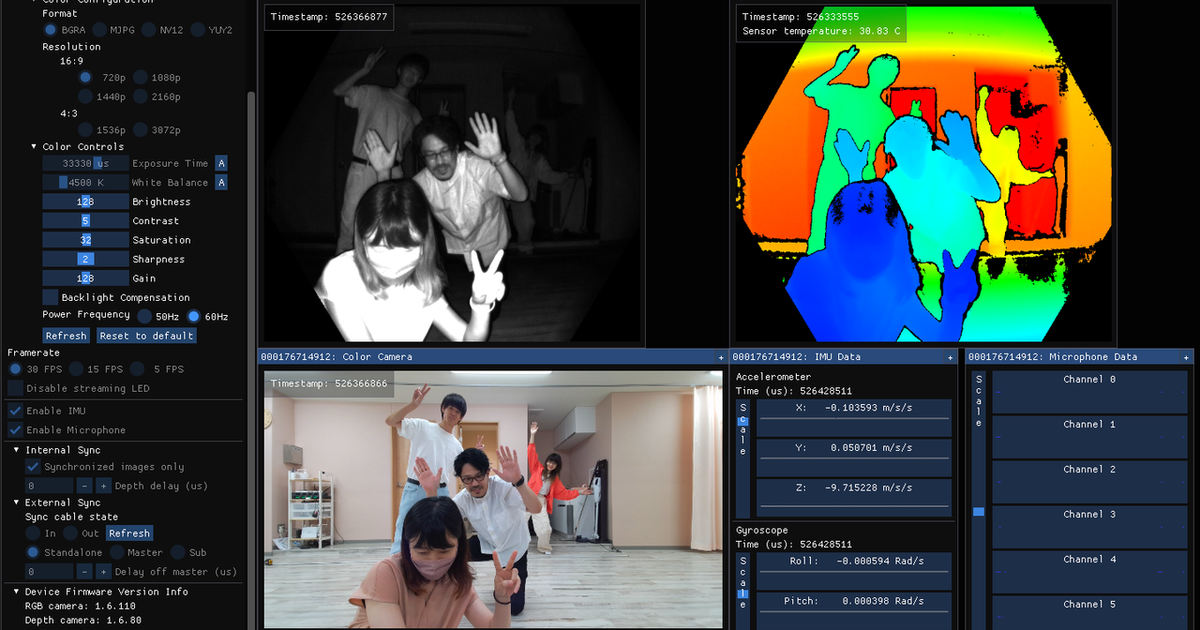The width and height of the screenshot is (1200, 630).
Task: Collapse the External Sync section
Action: point(16,503)
